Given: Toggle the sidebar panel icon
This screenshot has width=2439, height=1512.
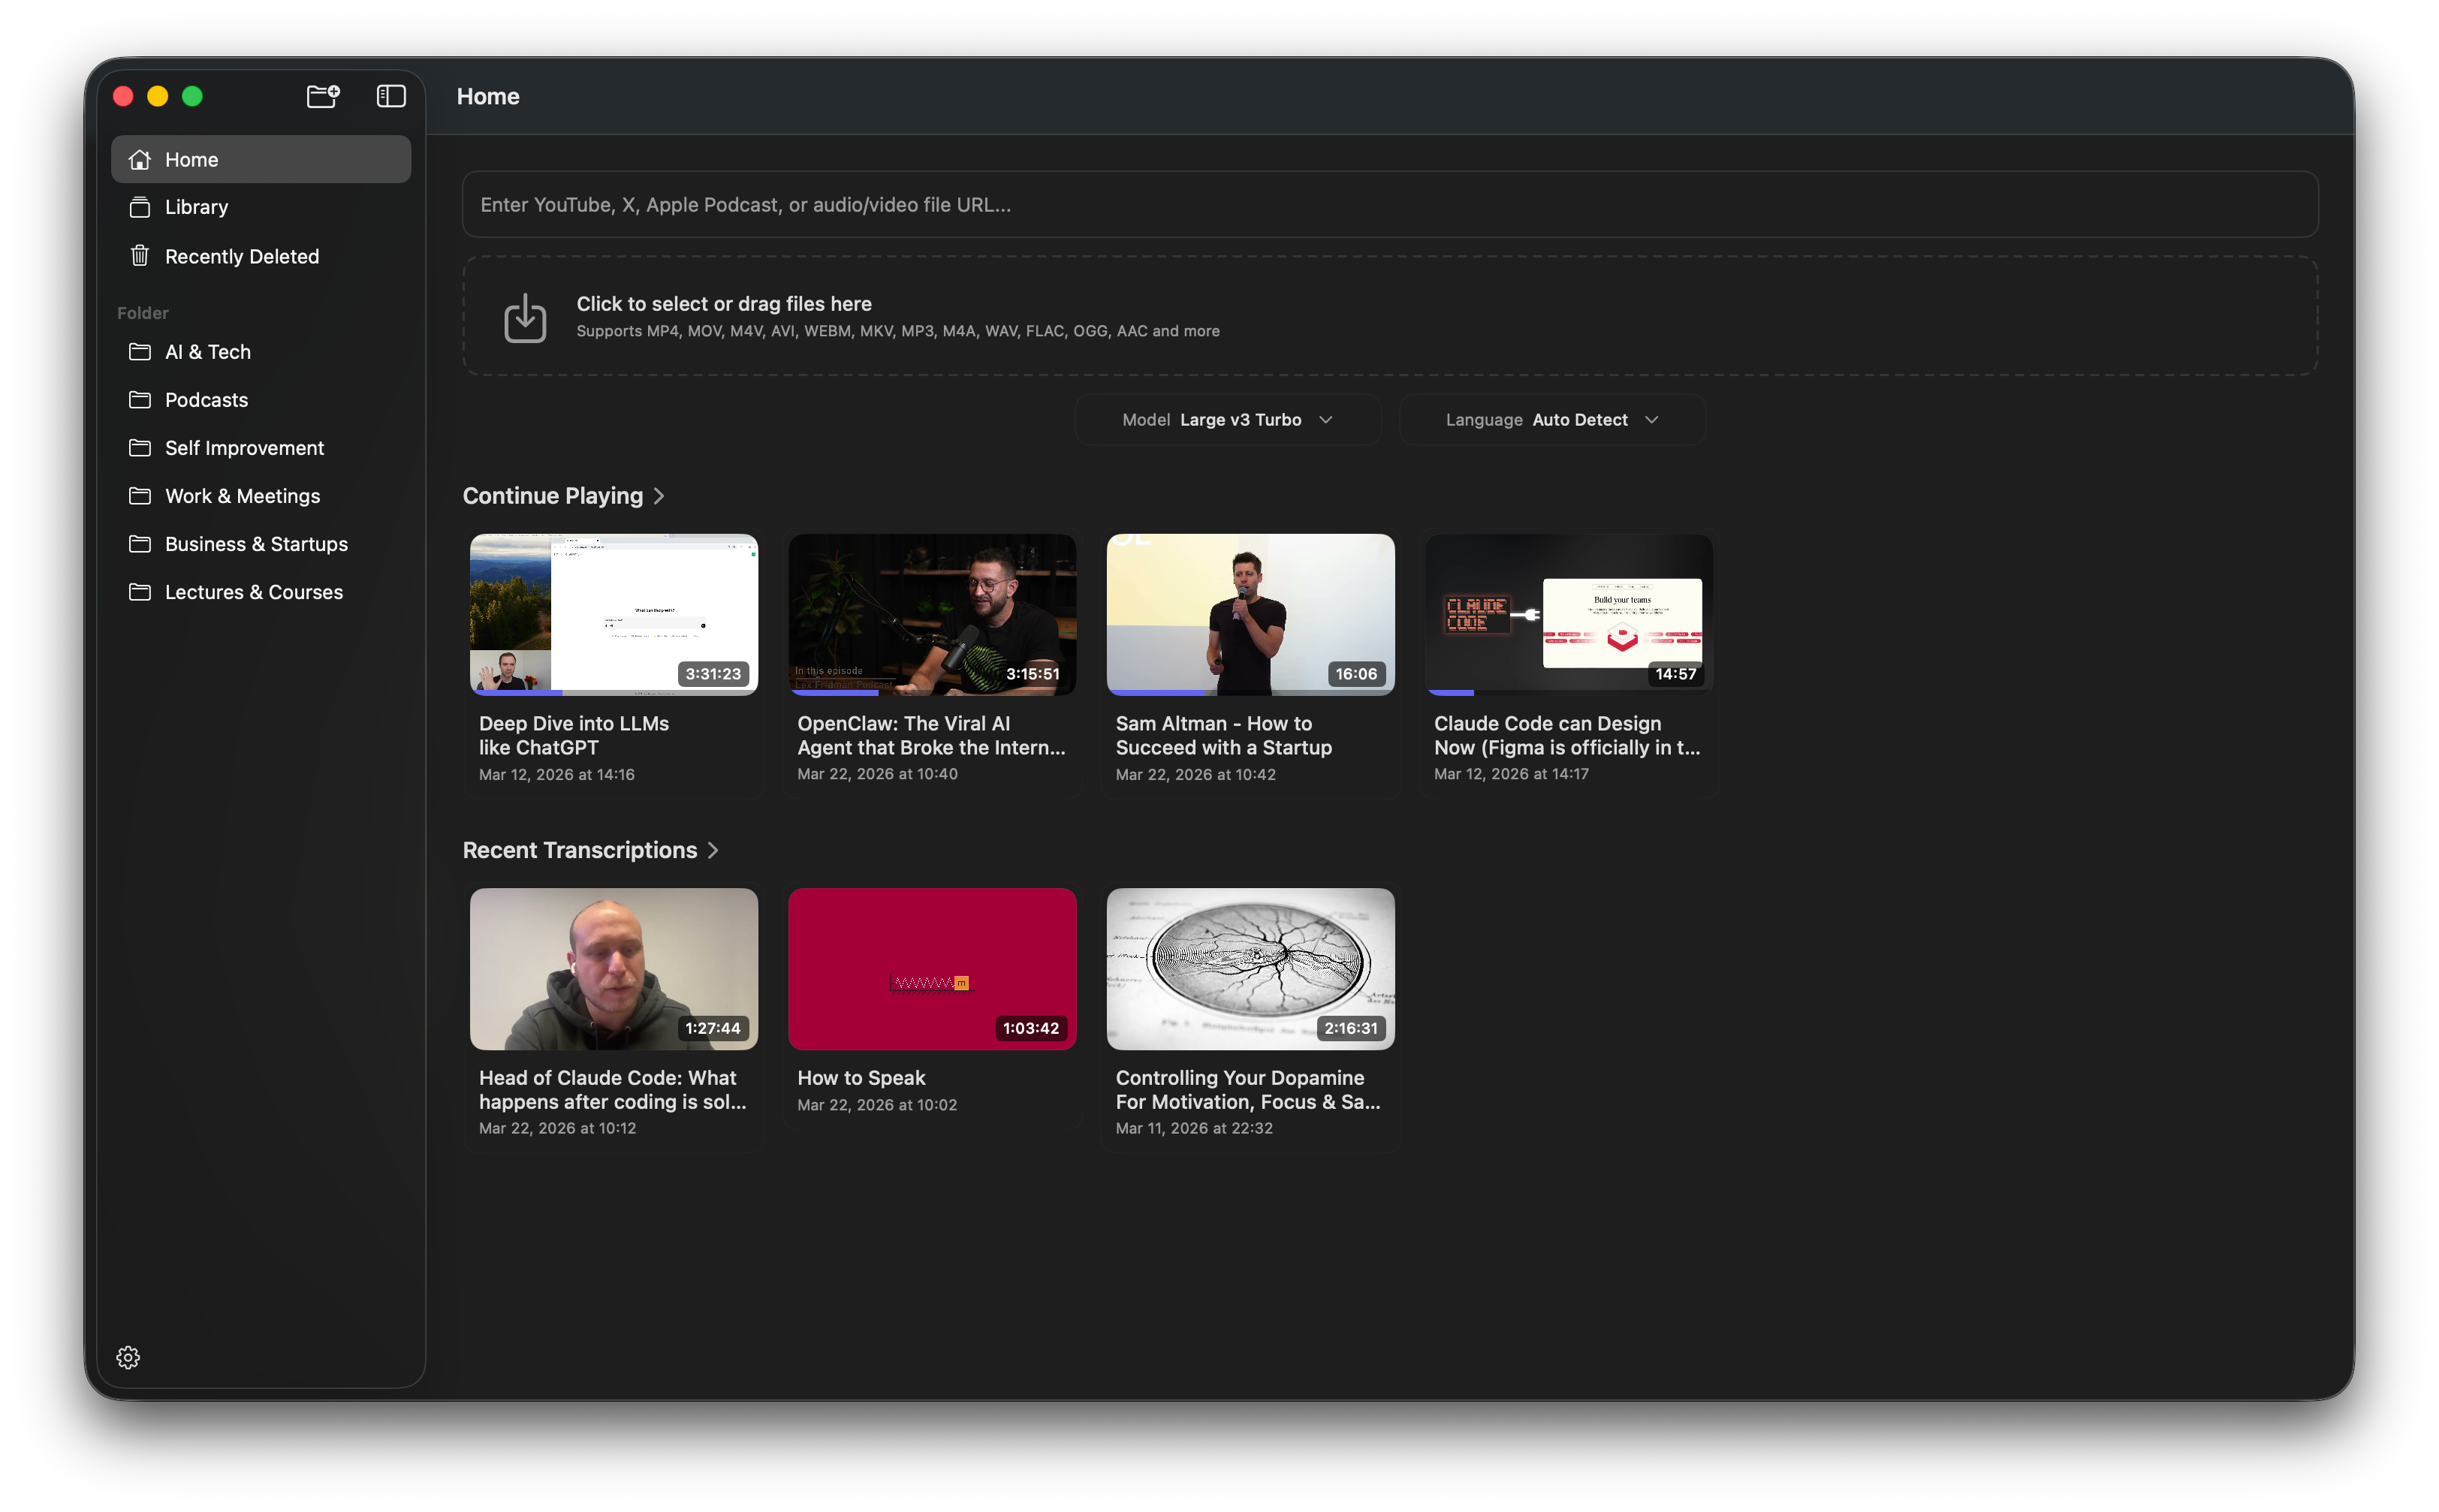Looking at the screenshot, I should pos(391,96).
